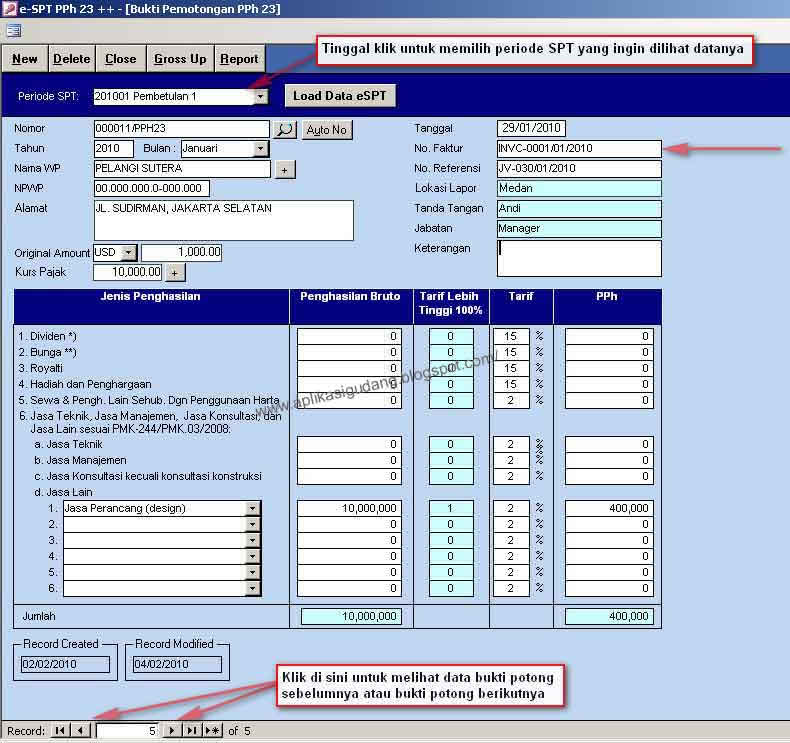Click the form icon below the title bar
The height and width of the screenshot is (743, 790).
coord(14,31)
